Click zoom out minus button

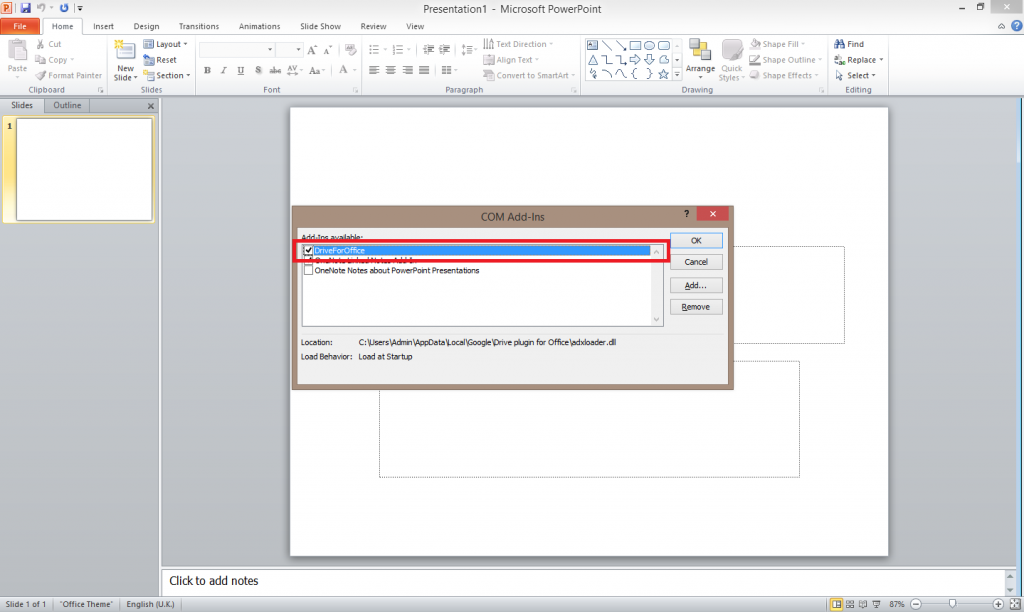tap(916, 604)
